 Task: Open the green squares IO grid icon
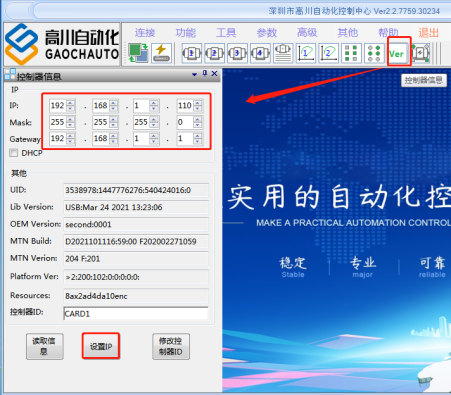(351, 53)
